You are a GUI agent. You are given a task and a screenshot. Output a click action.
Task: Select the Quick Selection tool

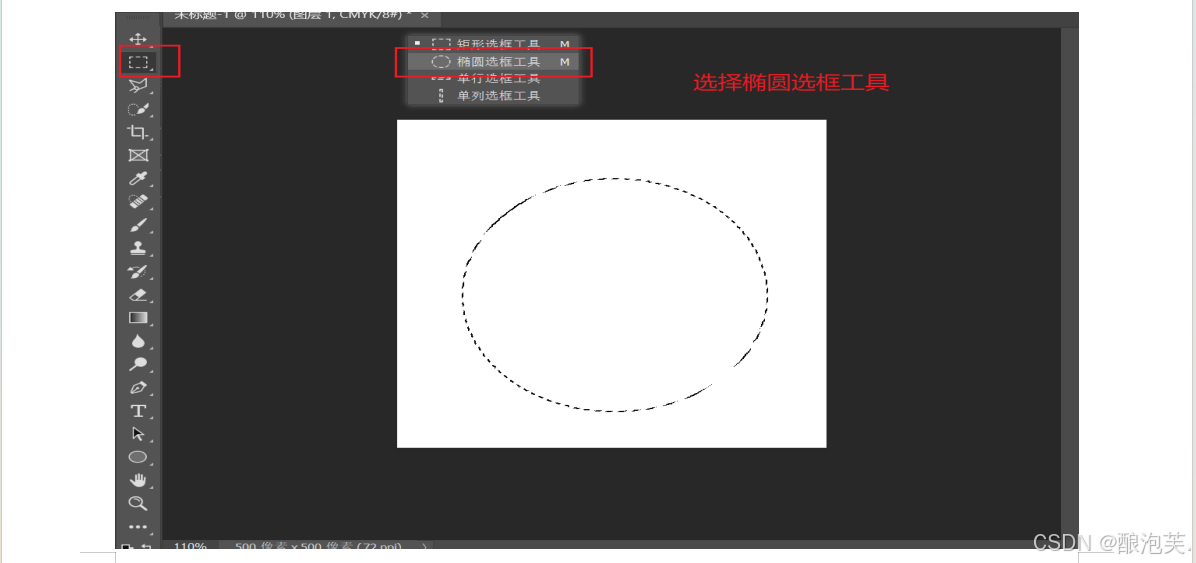coord(137,109)
